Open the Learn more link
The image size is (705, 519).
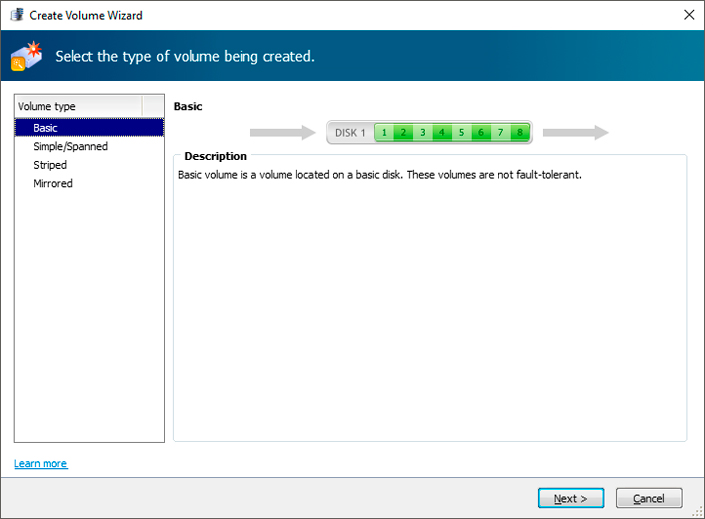click(41, 463)
